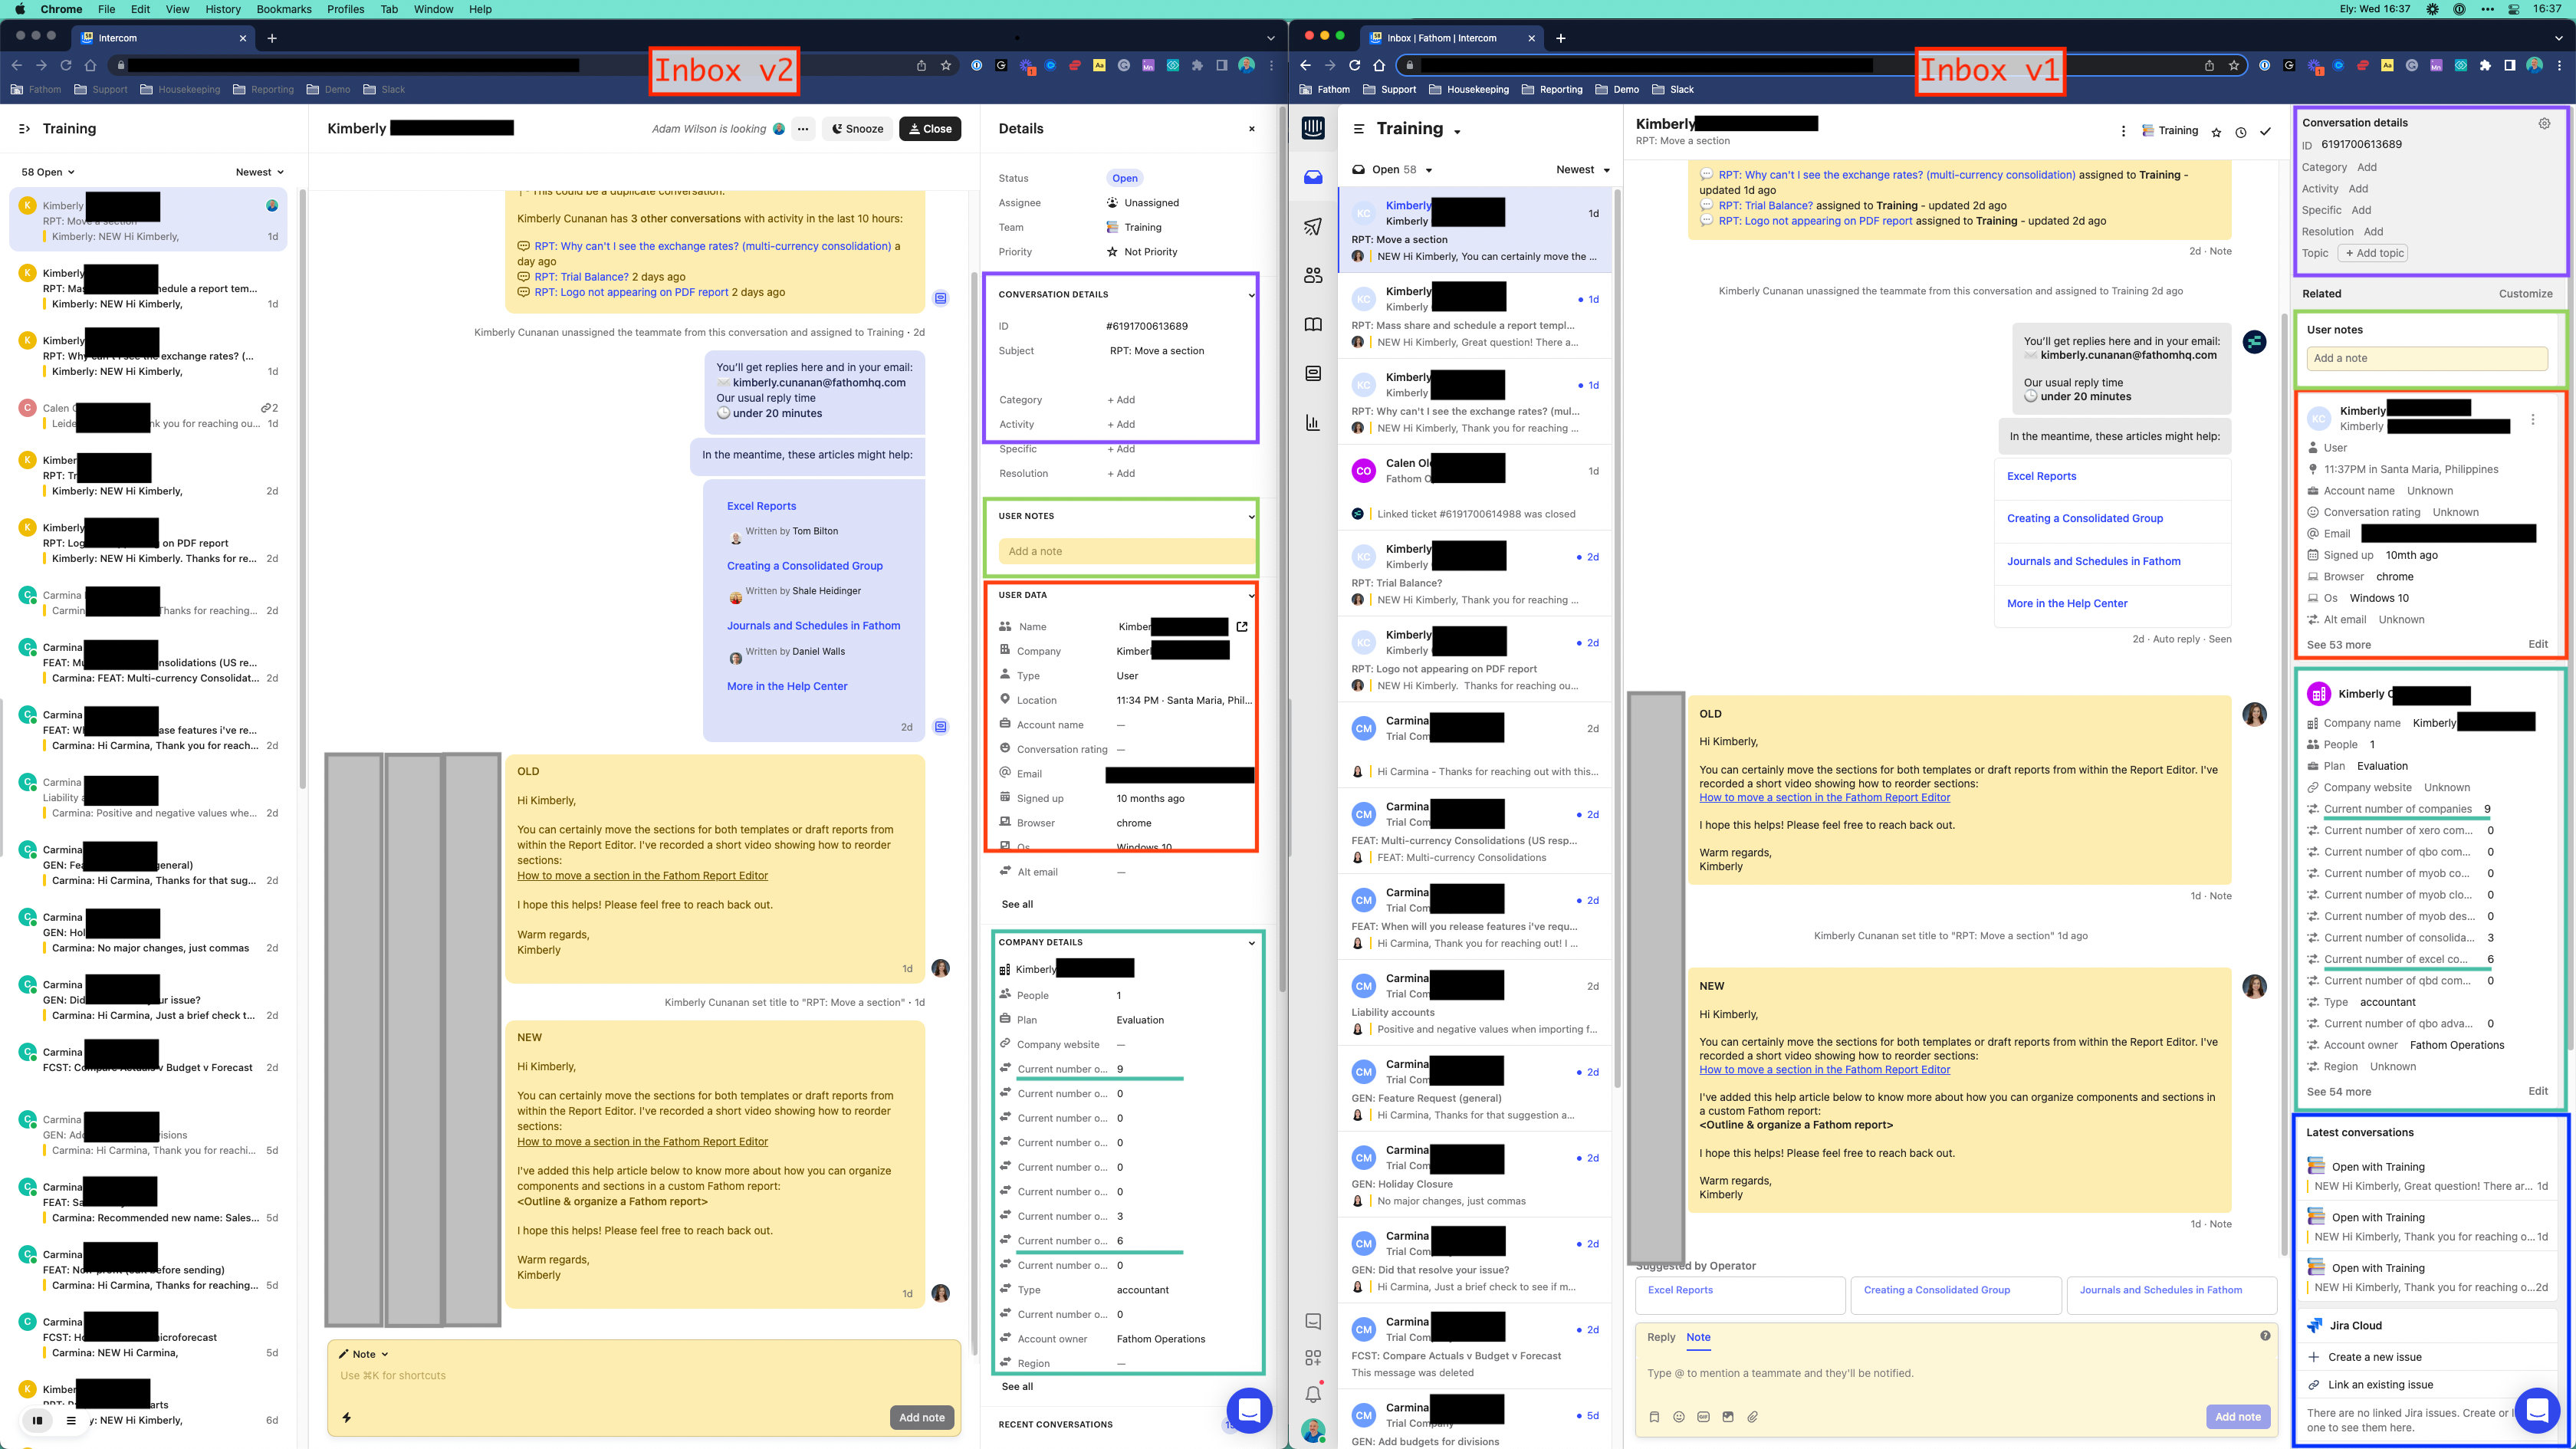Open the Newest sort dropdown in v1
The width and height of the screenshot is (2576, 1449).
point(1583,170)
